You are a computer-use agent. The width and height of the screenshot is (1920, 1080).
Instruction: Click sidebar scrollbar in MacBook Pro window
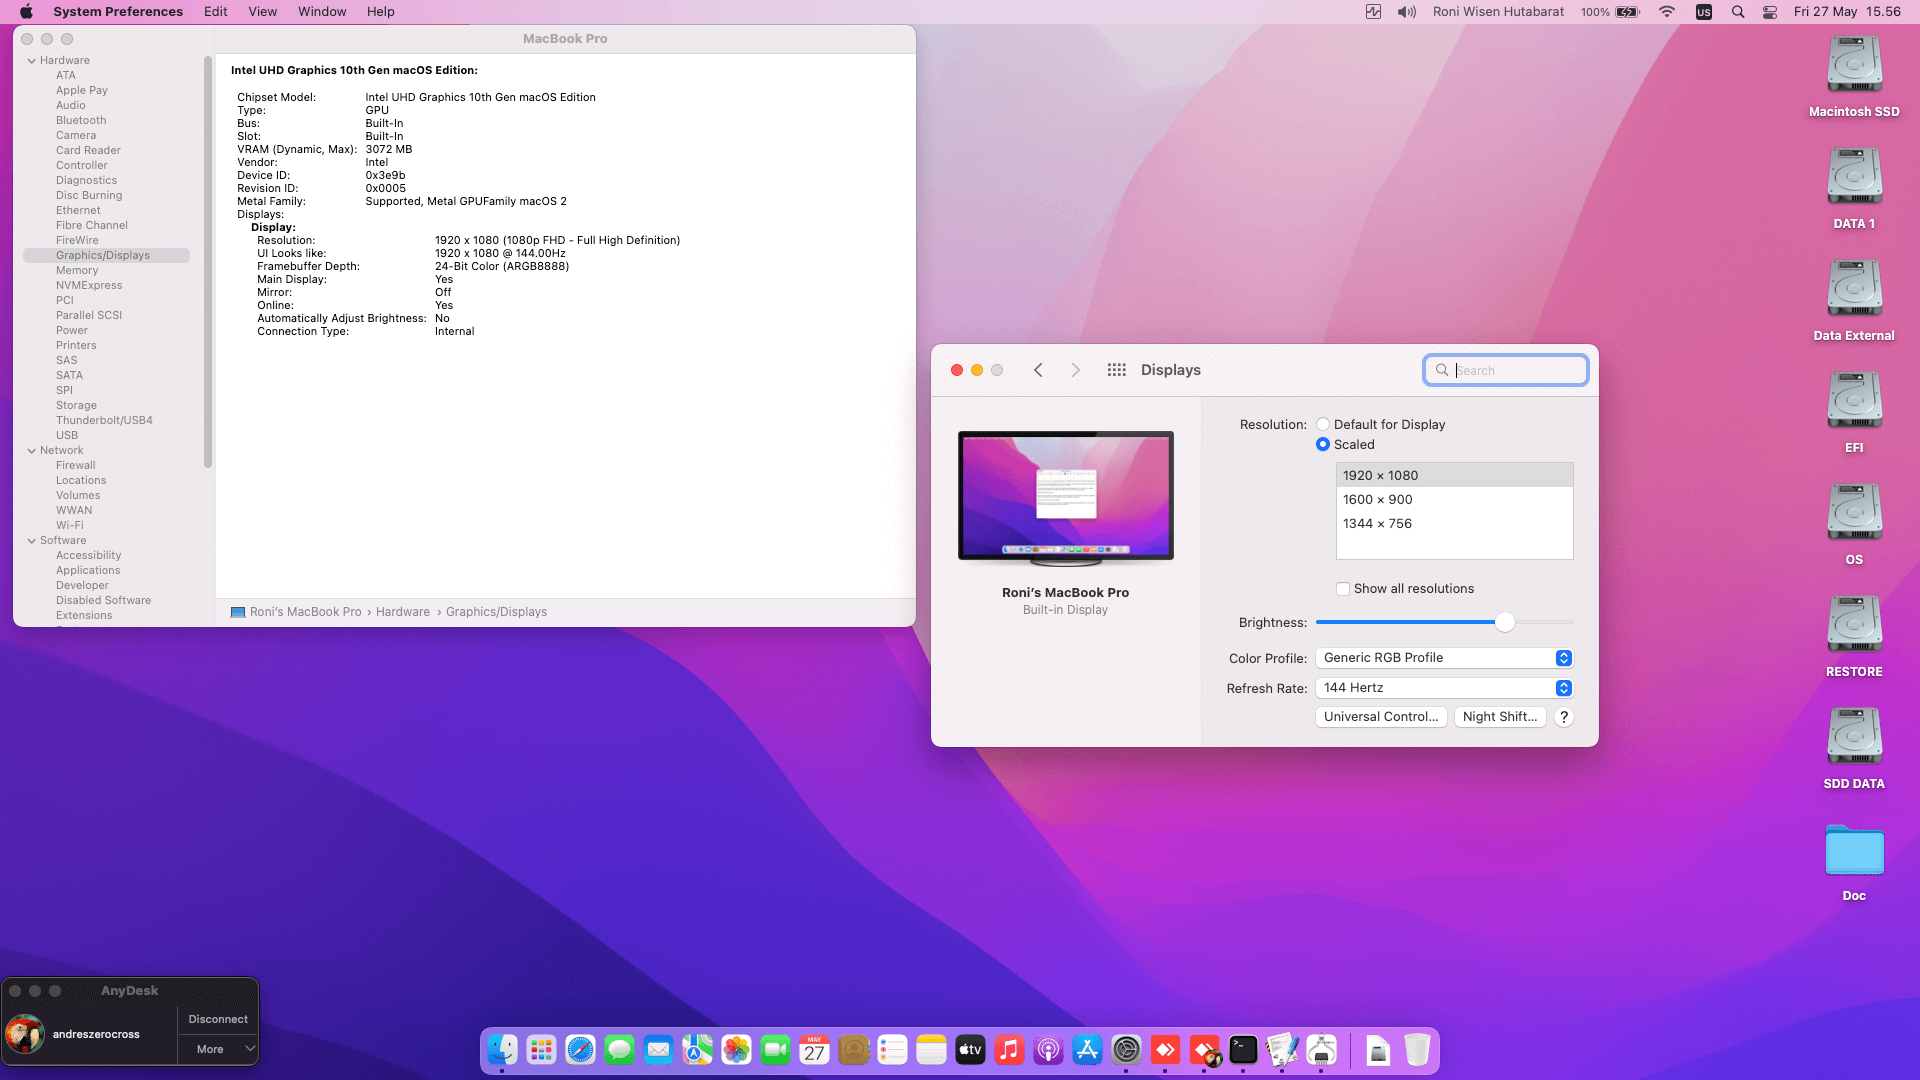pos(208,262)
